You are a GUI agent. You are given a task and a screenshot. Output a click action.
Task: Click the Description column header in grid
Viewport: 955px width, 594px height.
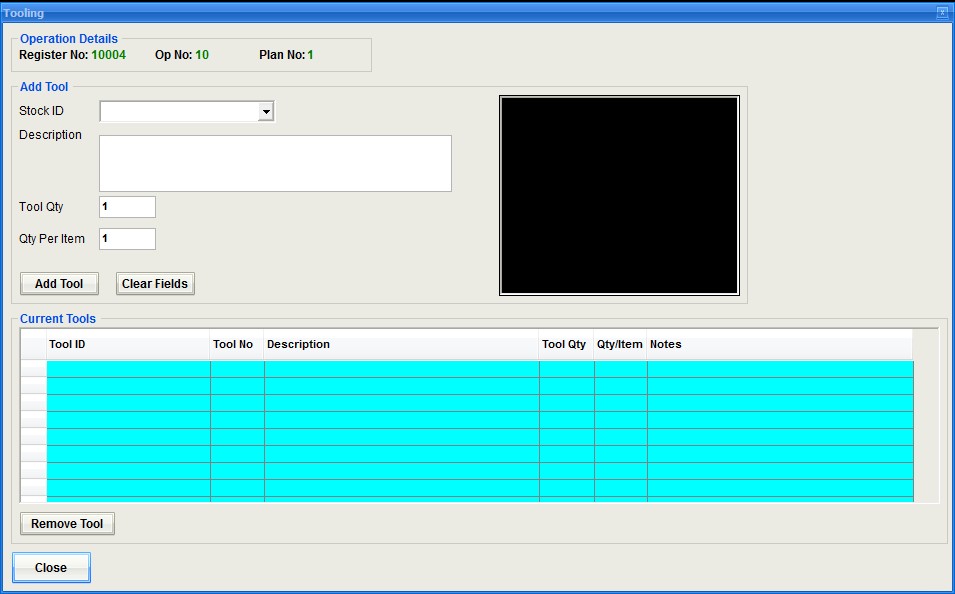(401, 345)
